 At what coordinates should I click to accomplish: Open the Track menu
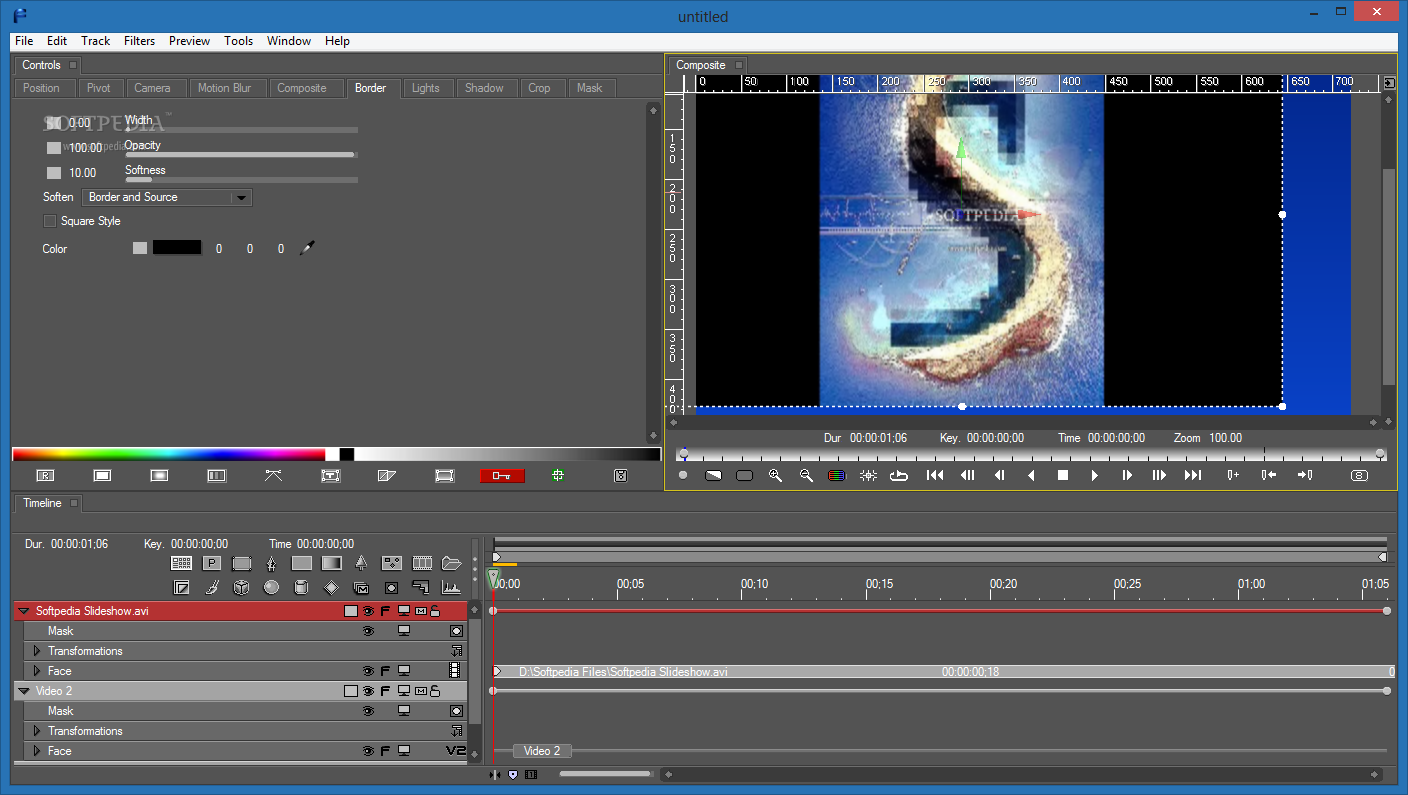click(96, 41)
